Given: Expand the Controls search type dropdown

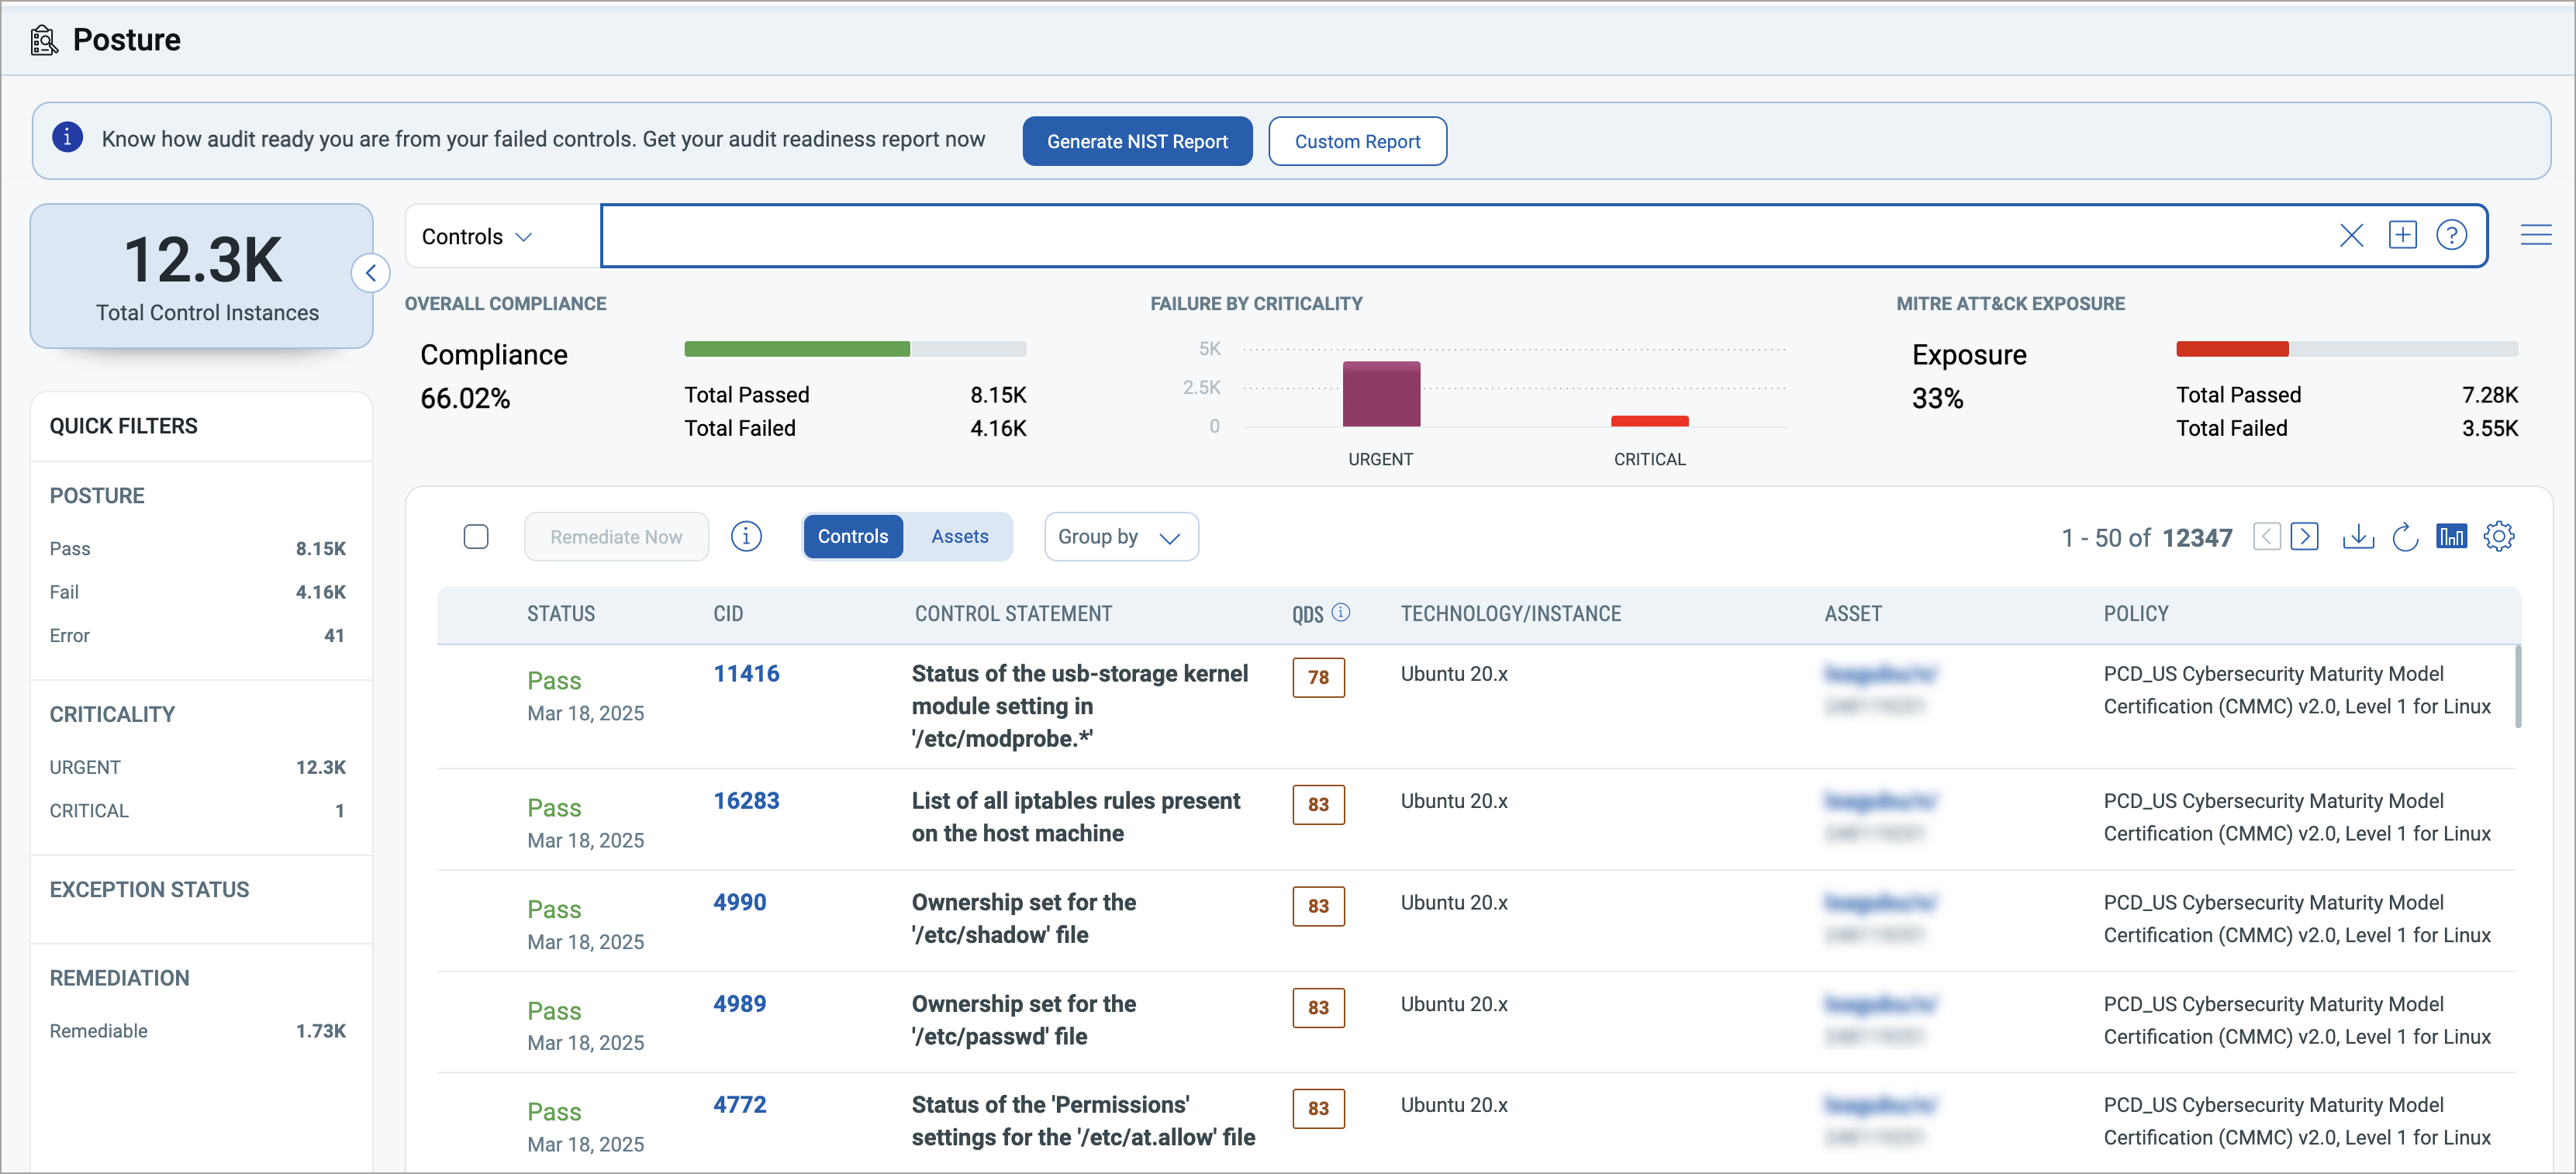Looking at the screenshot, I should [477, 237].
